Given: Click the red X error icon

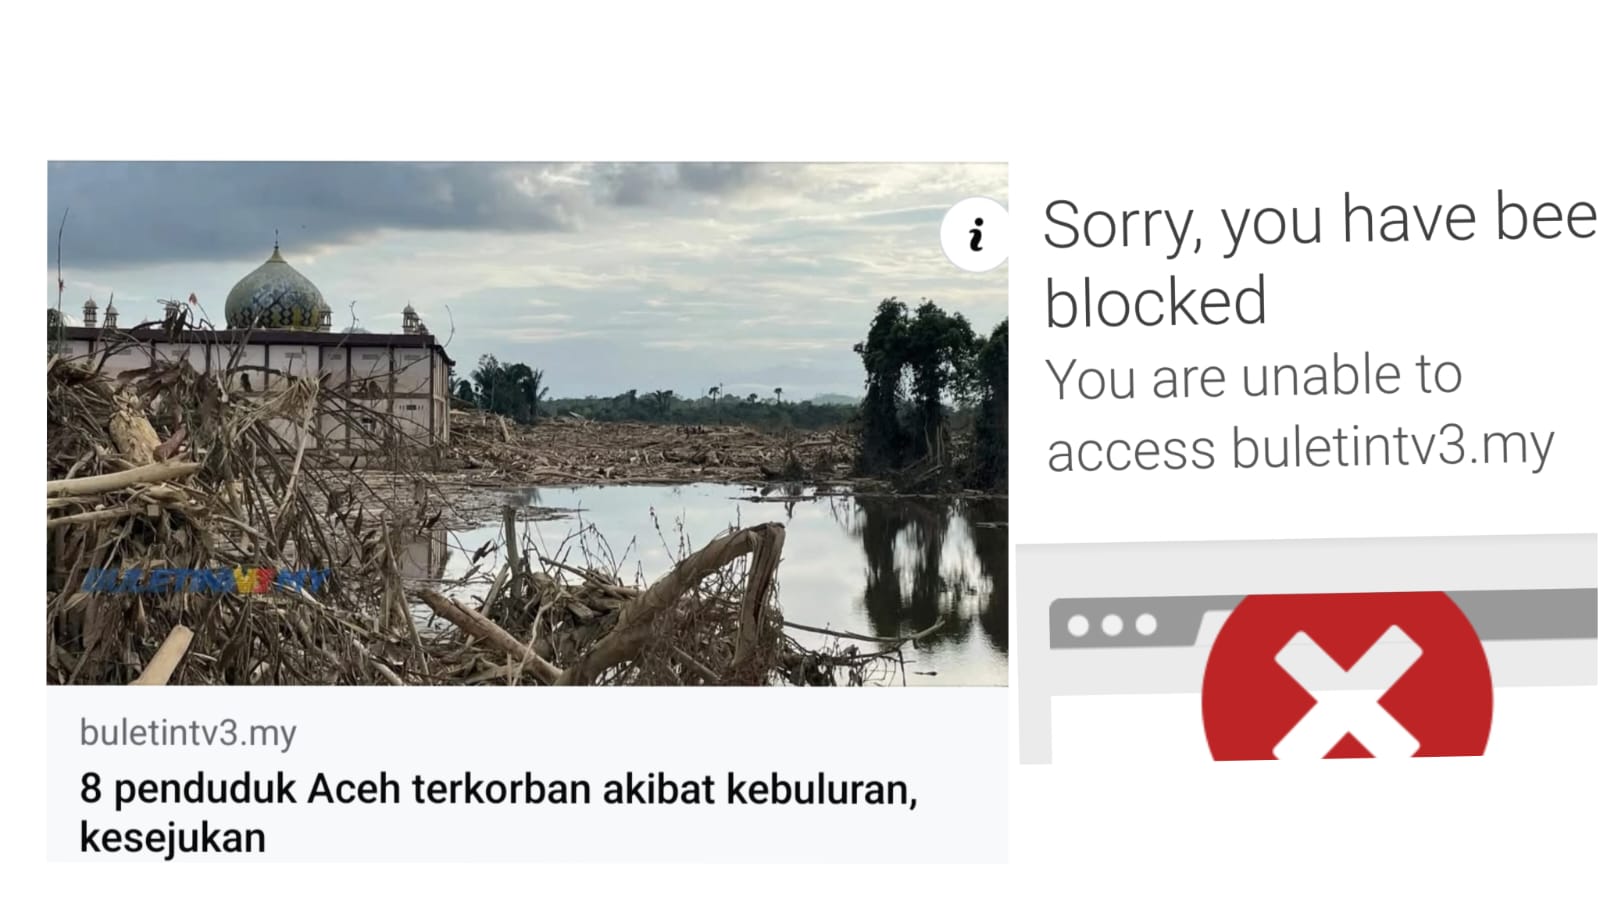Looking at the screenshot, I should click(1346, 679).
